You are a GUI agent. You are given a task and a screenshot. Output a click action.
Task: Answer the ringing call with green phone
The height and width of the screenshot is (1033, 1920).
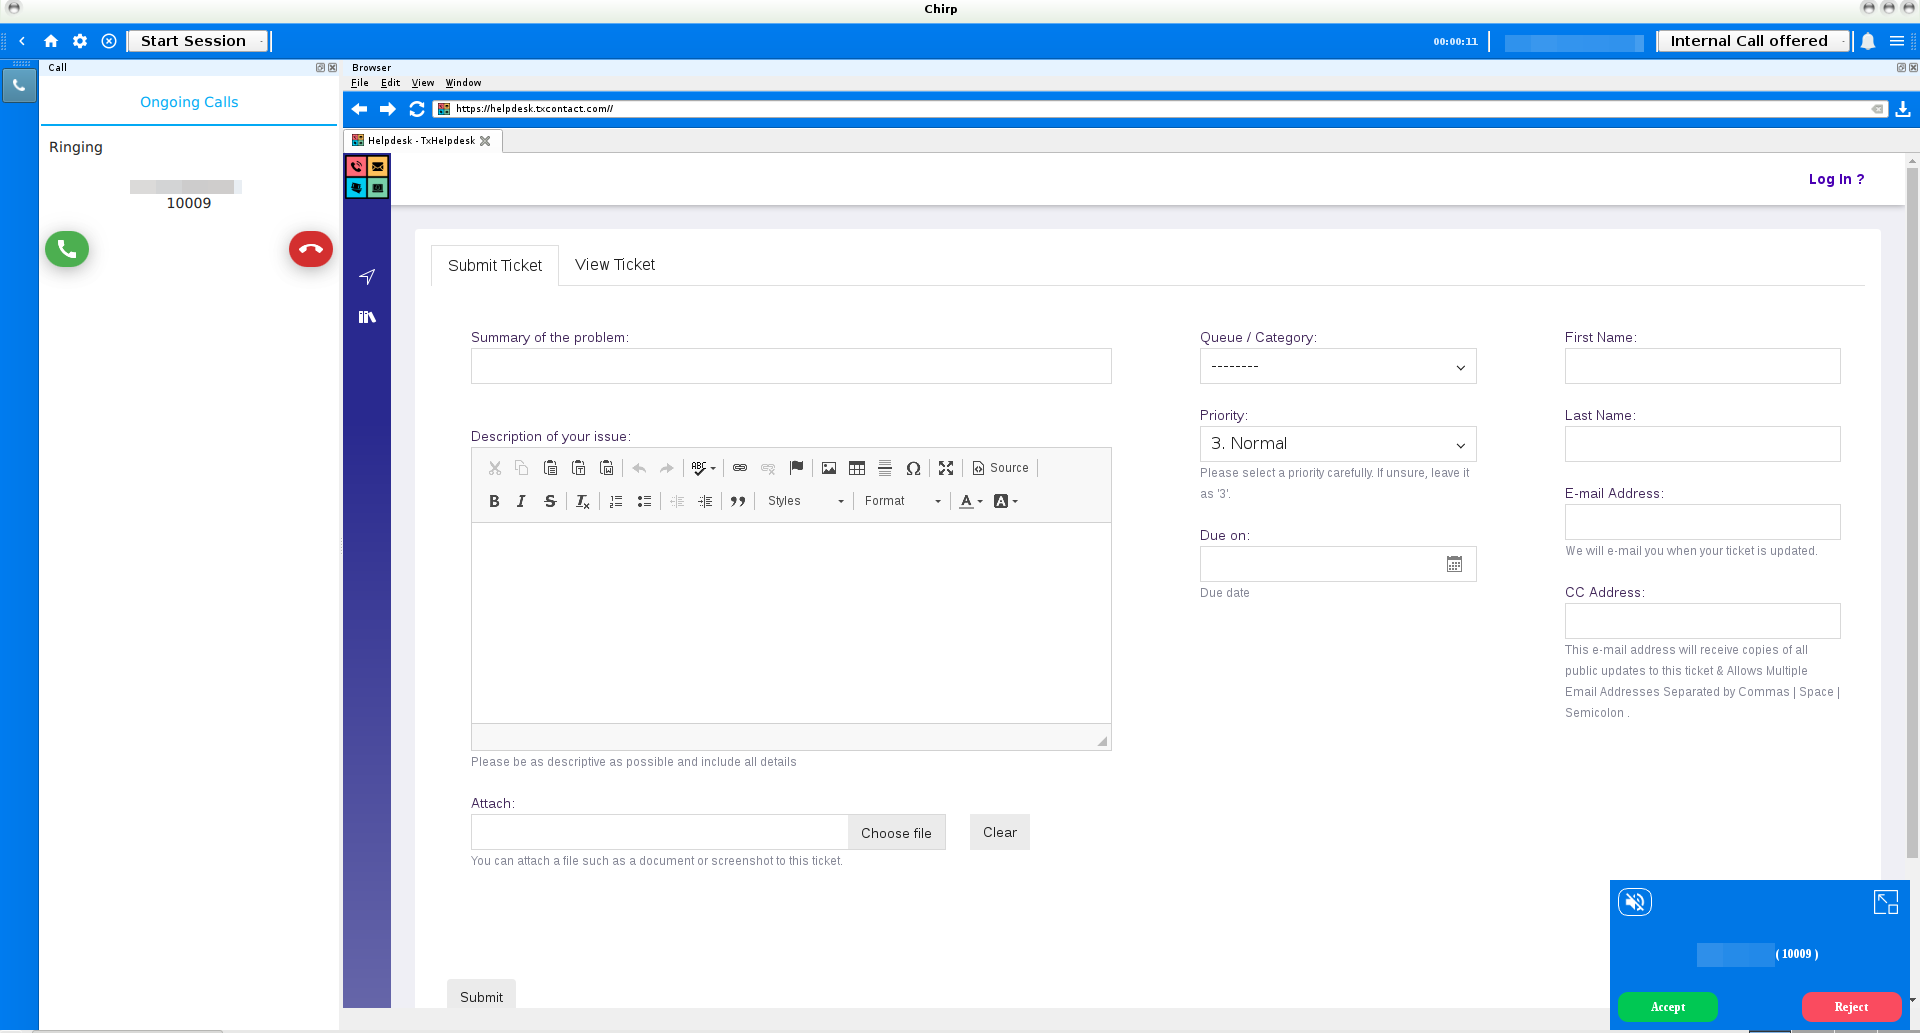click(x=67, y=249)
